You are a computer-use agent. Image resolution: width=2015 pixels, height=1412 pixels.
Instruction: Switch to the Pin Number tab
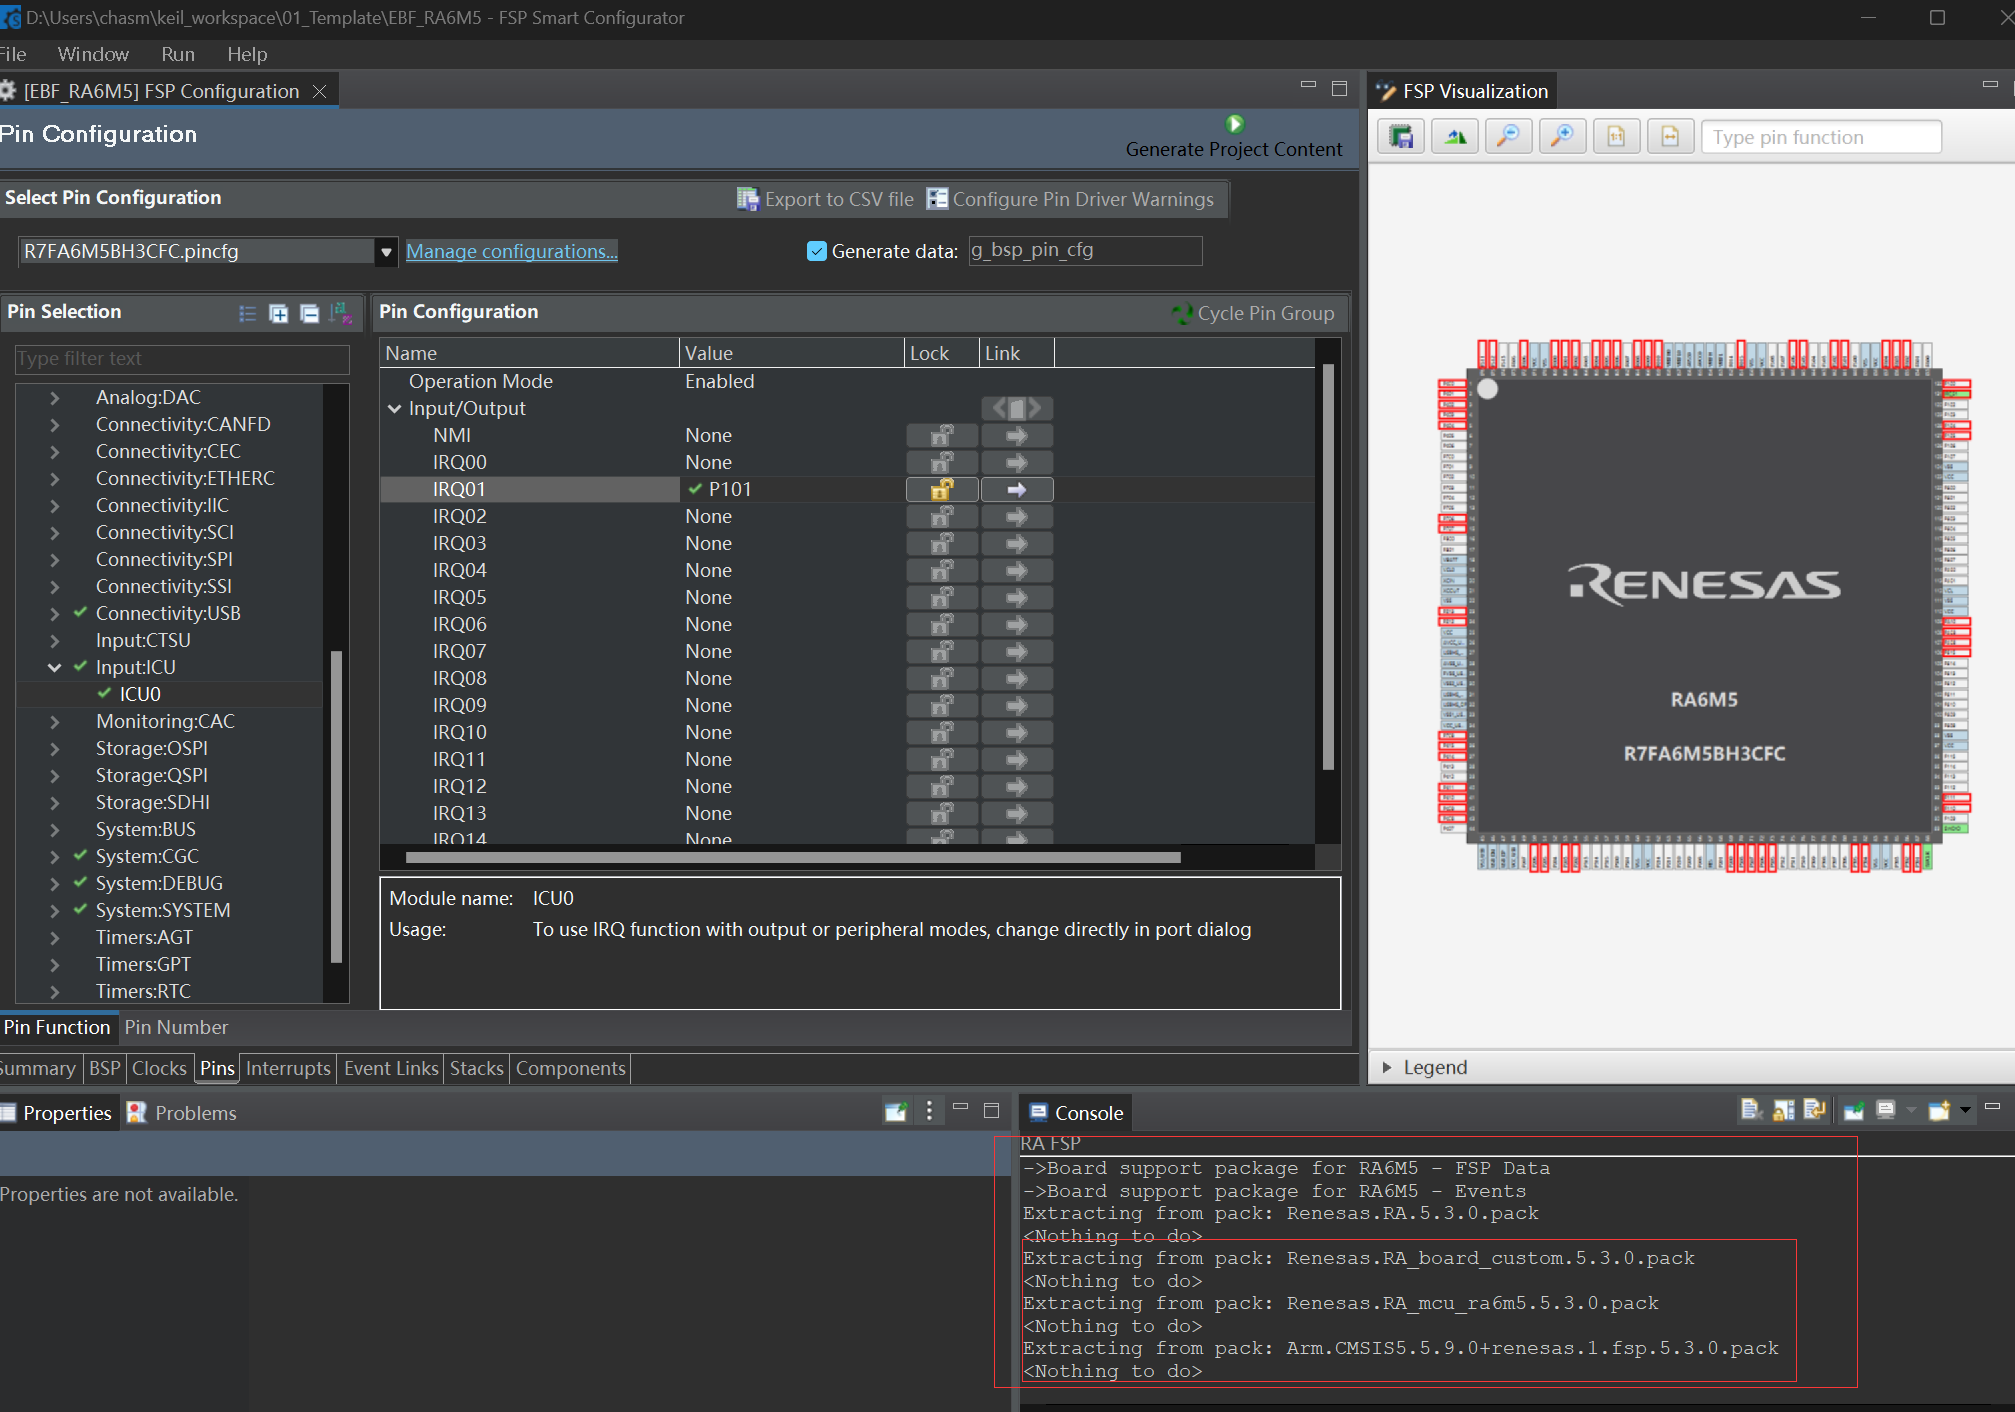(x=176, y=1027)
